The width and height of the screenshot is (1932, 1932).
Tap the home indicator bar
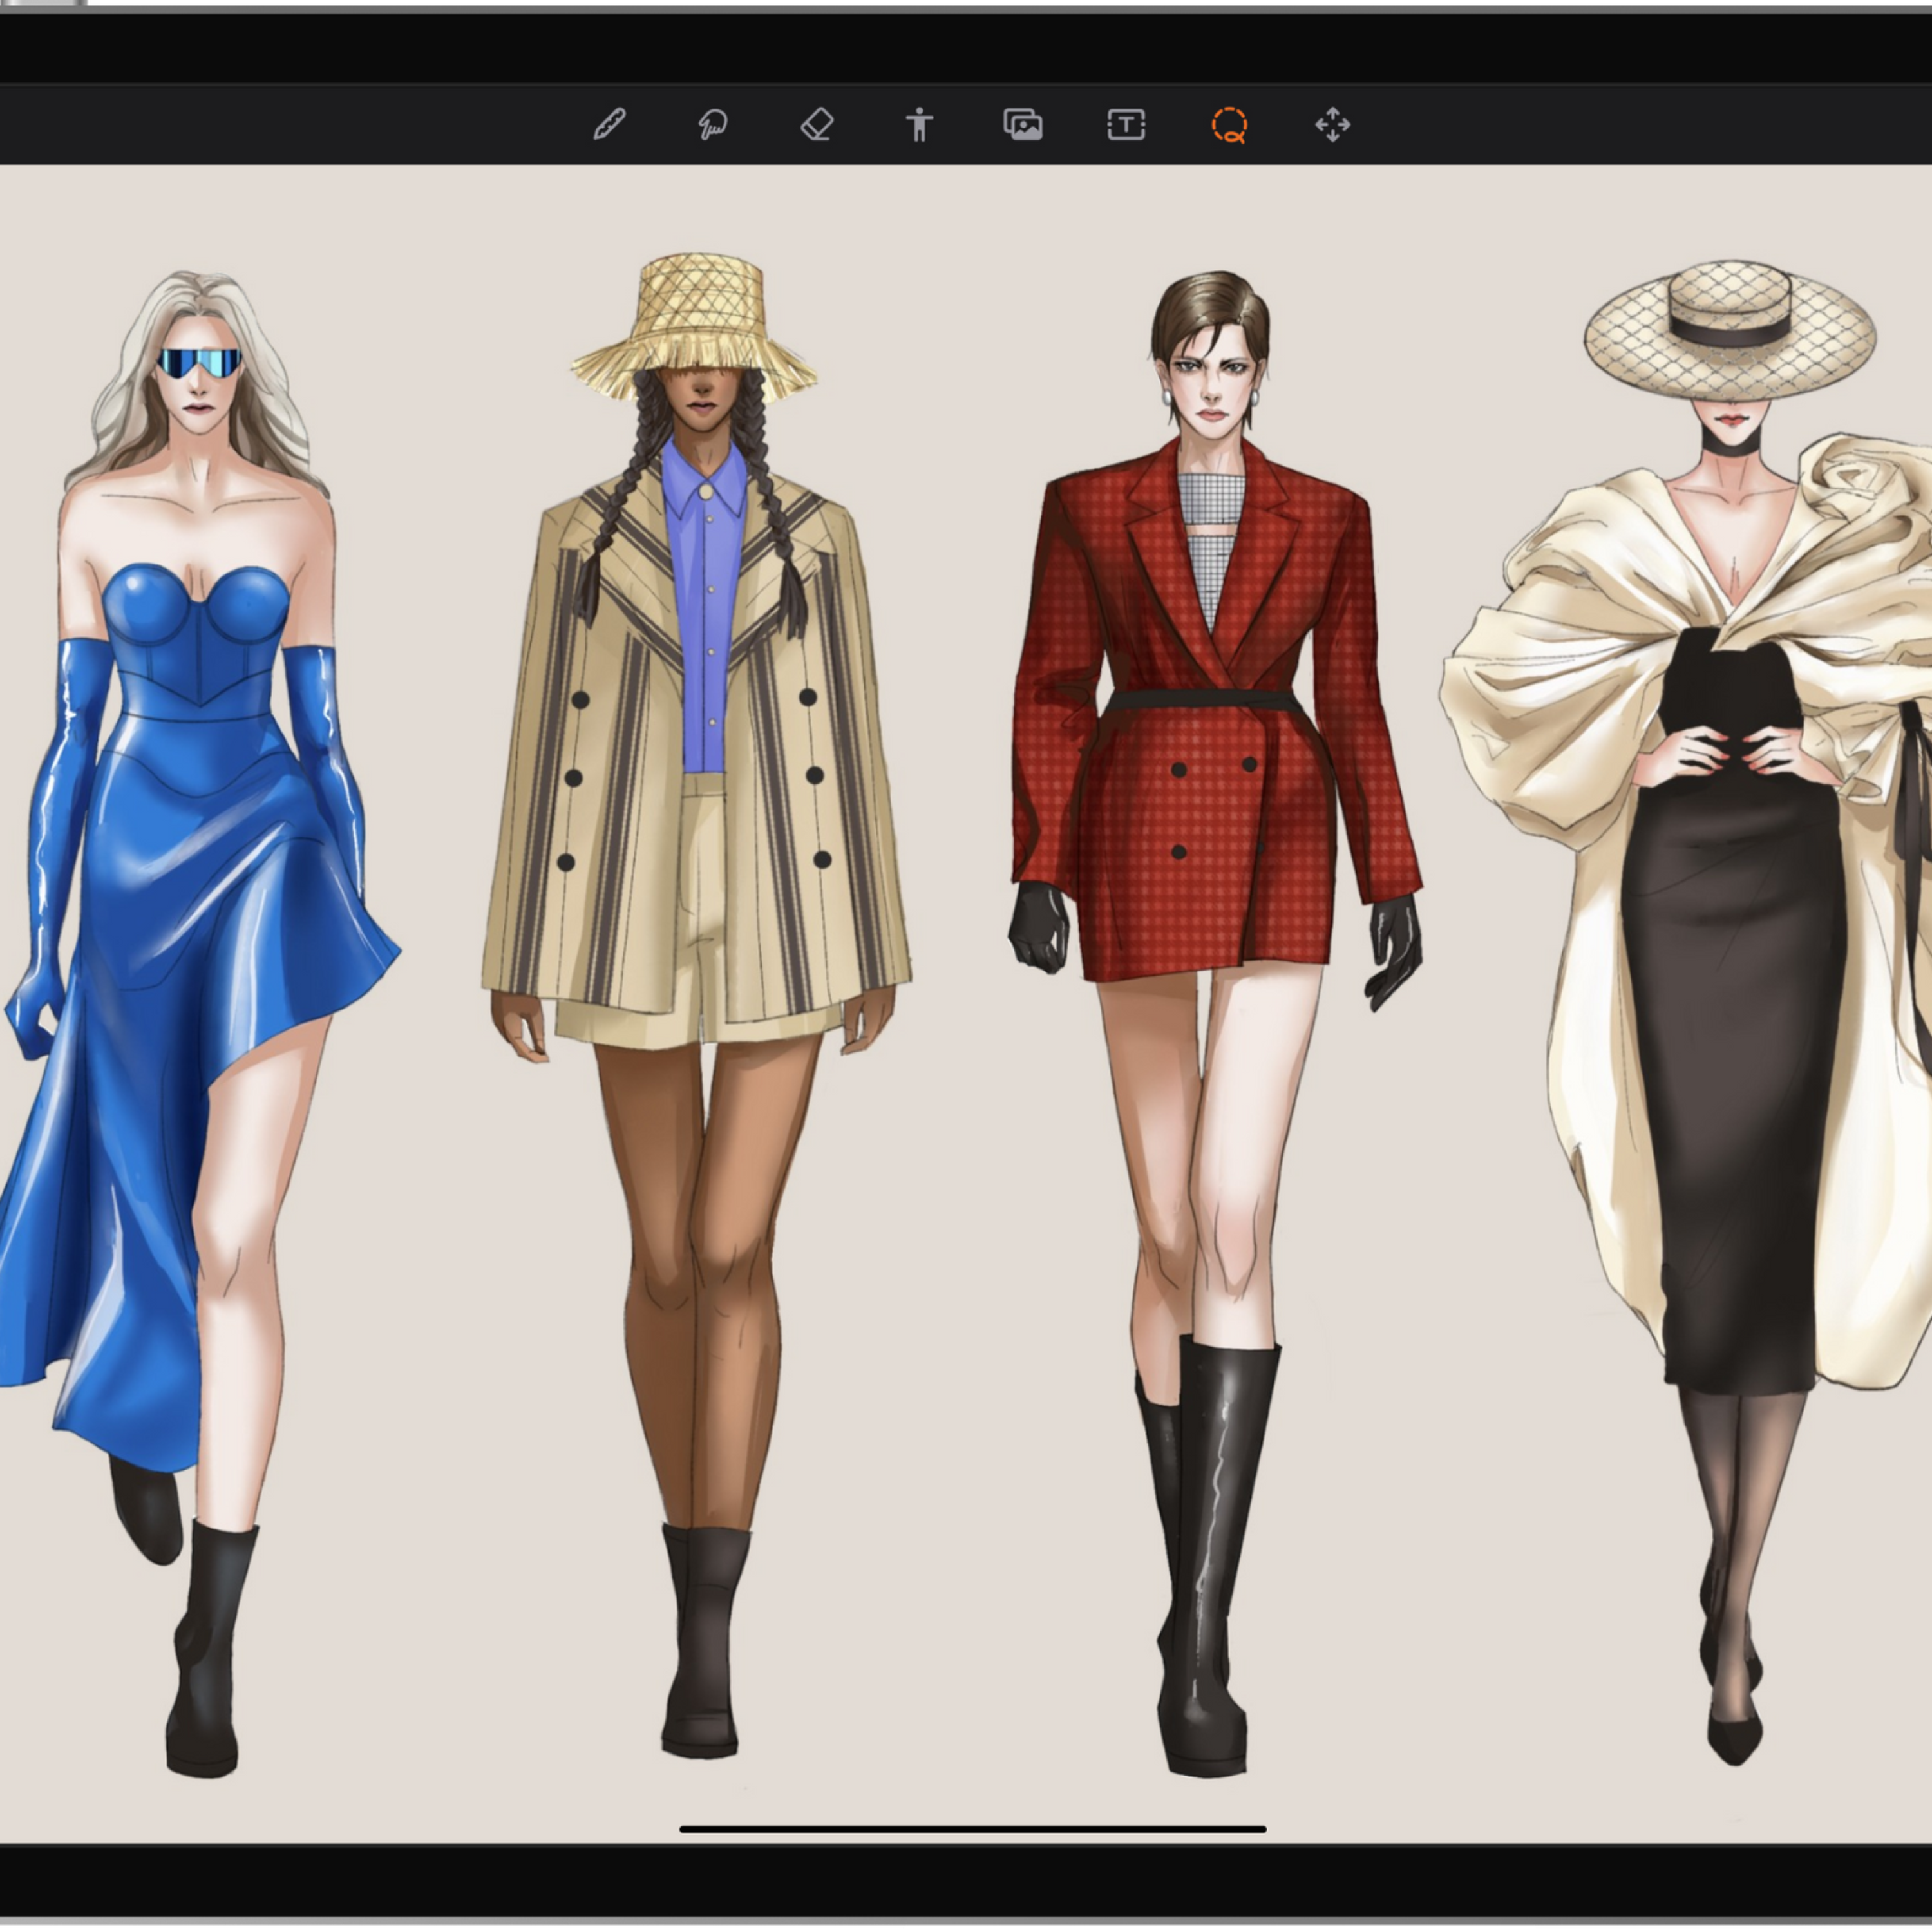[x=972, y=1829]
